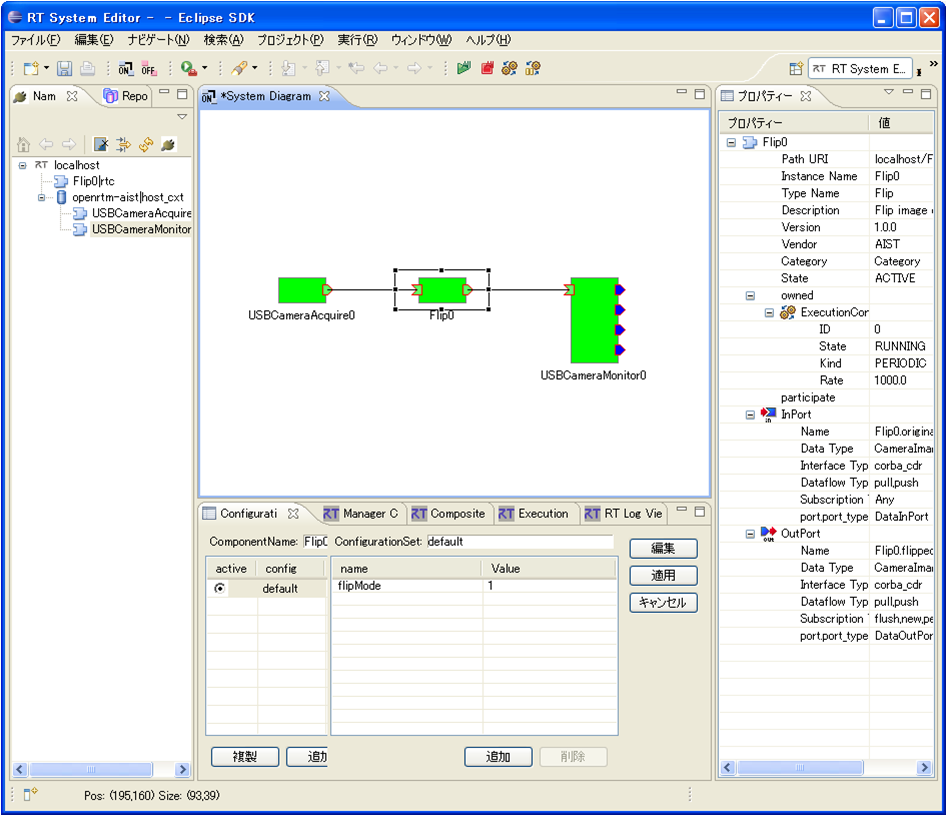Select the RT System Editor perspective button
Viewport: 947px width, 816px height.
860,69
